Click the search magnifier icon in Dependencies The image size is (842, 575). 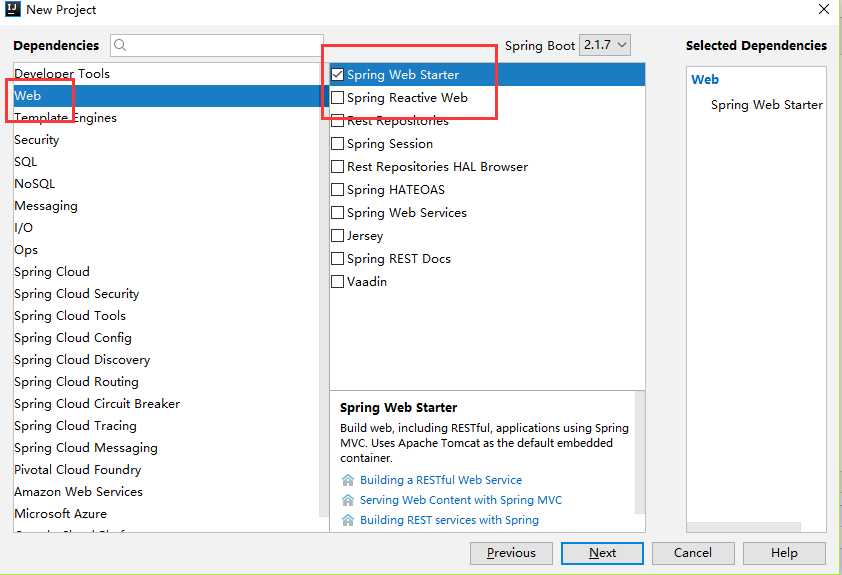[x=120, y=45]
